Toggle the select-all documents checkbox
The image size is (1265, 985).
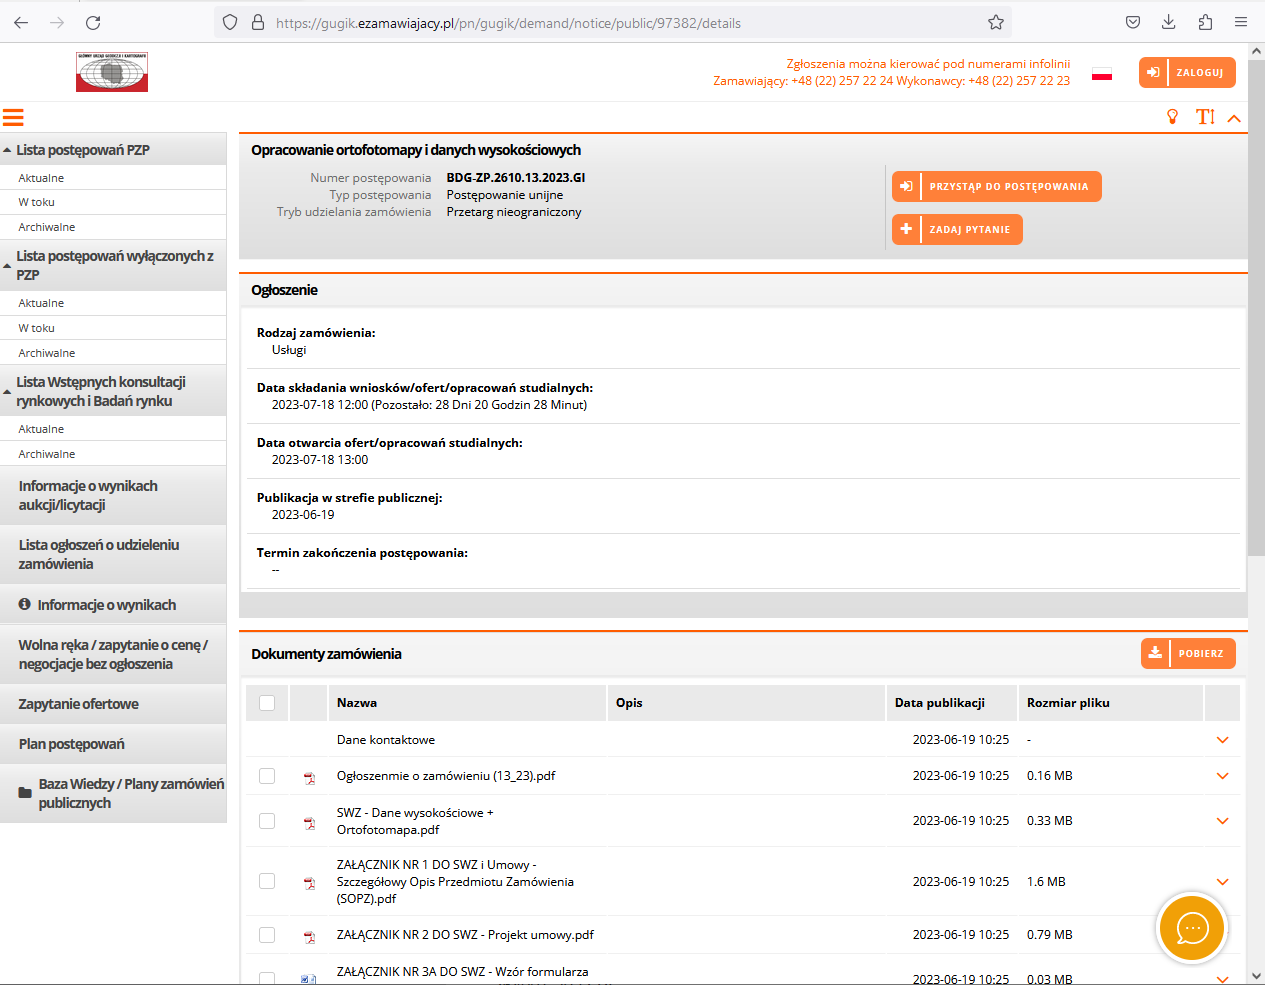[267, 703]
